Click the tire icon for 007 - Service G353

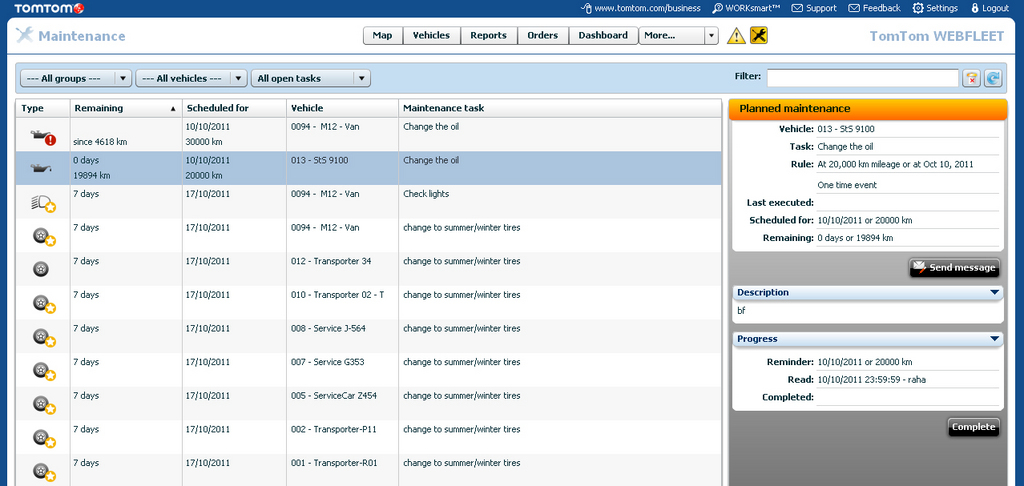44,371
